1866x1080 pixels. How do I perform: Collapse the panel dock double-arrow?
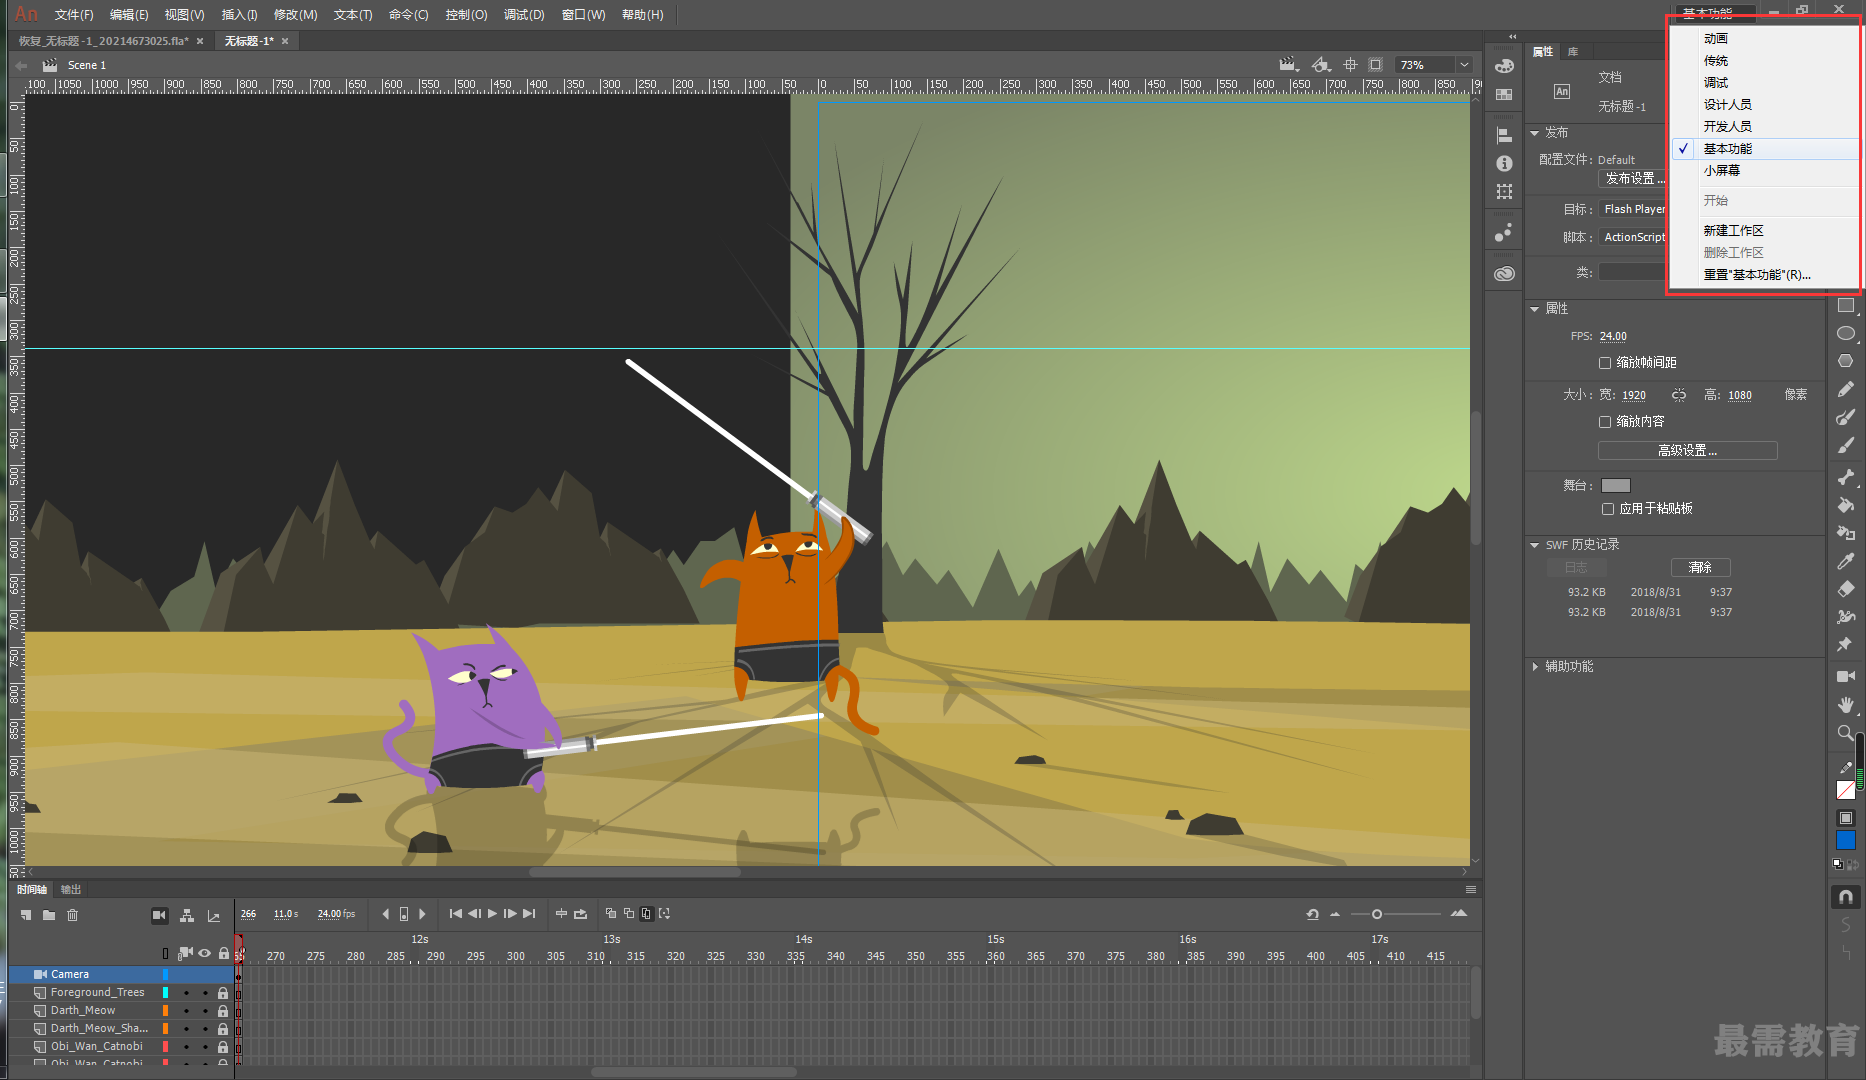[x=1512, y=37]
